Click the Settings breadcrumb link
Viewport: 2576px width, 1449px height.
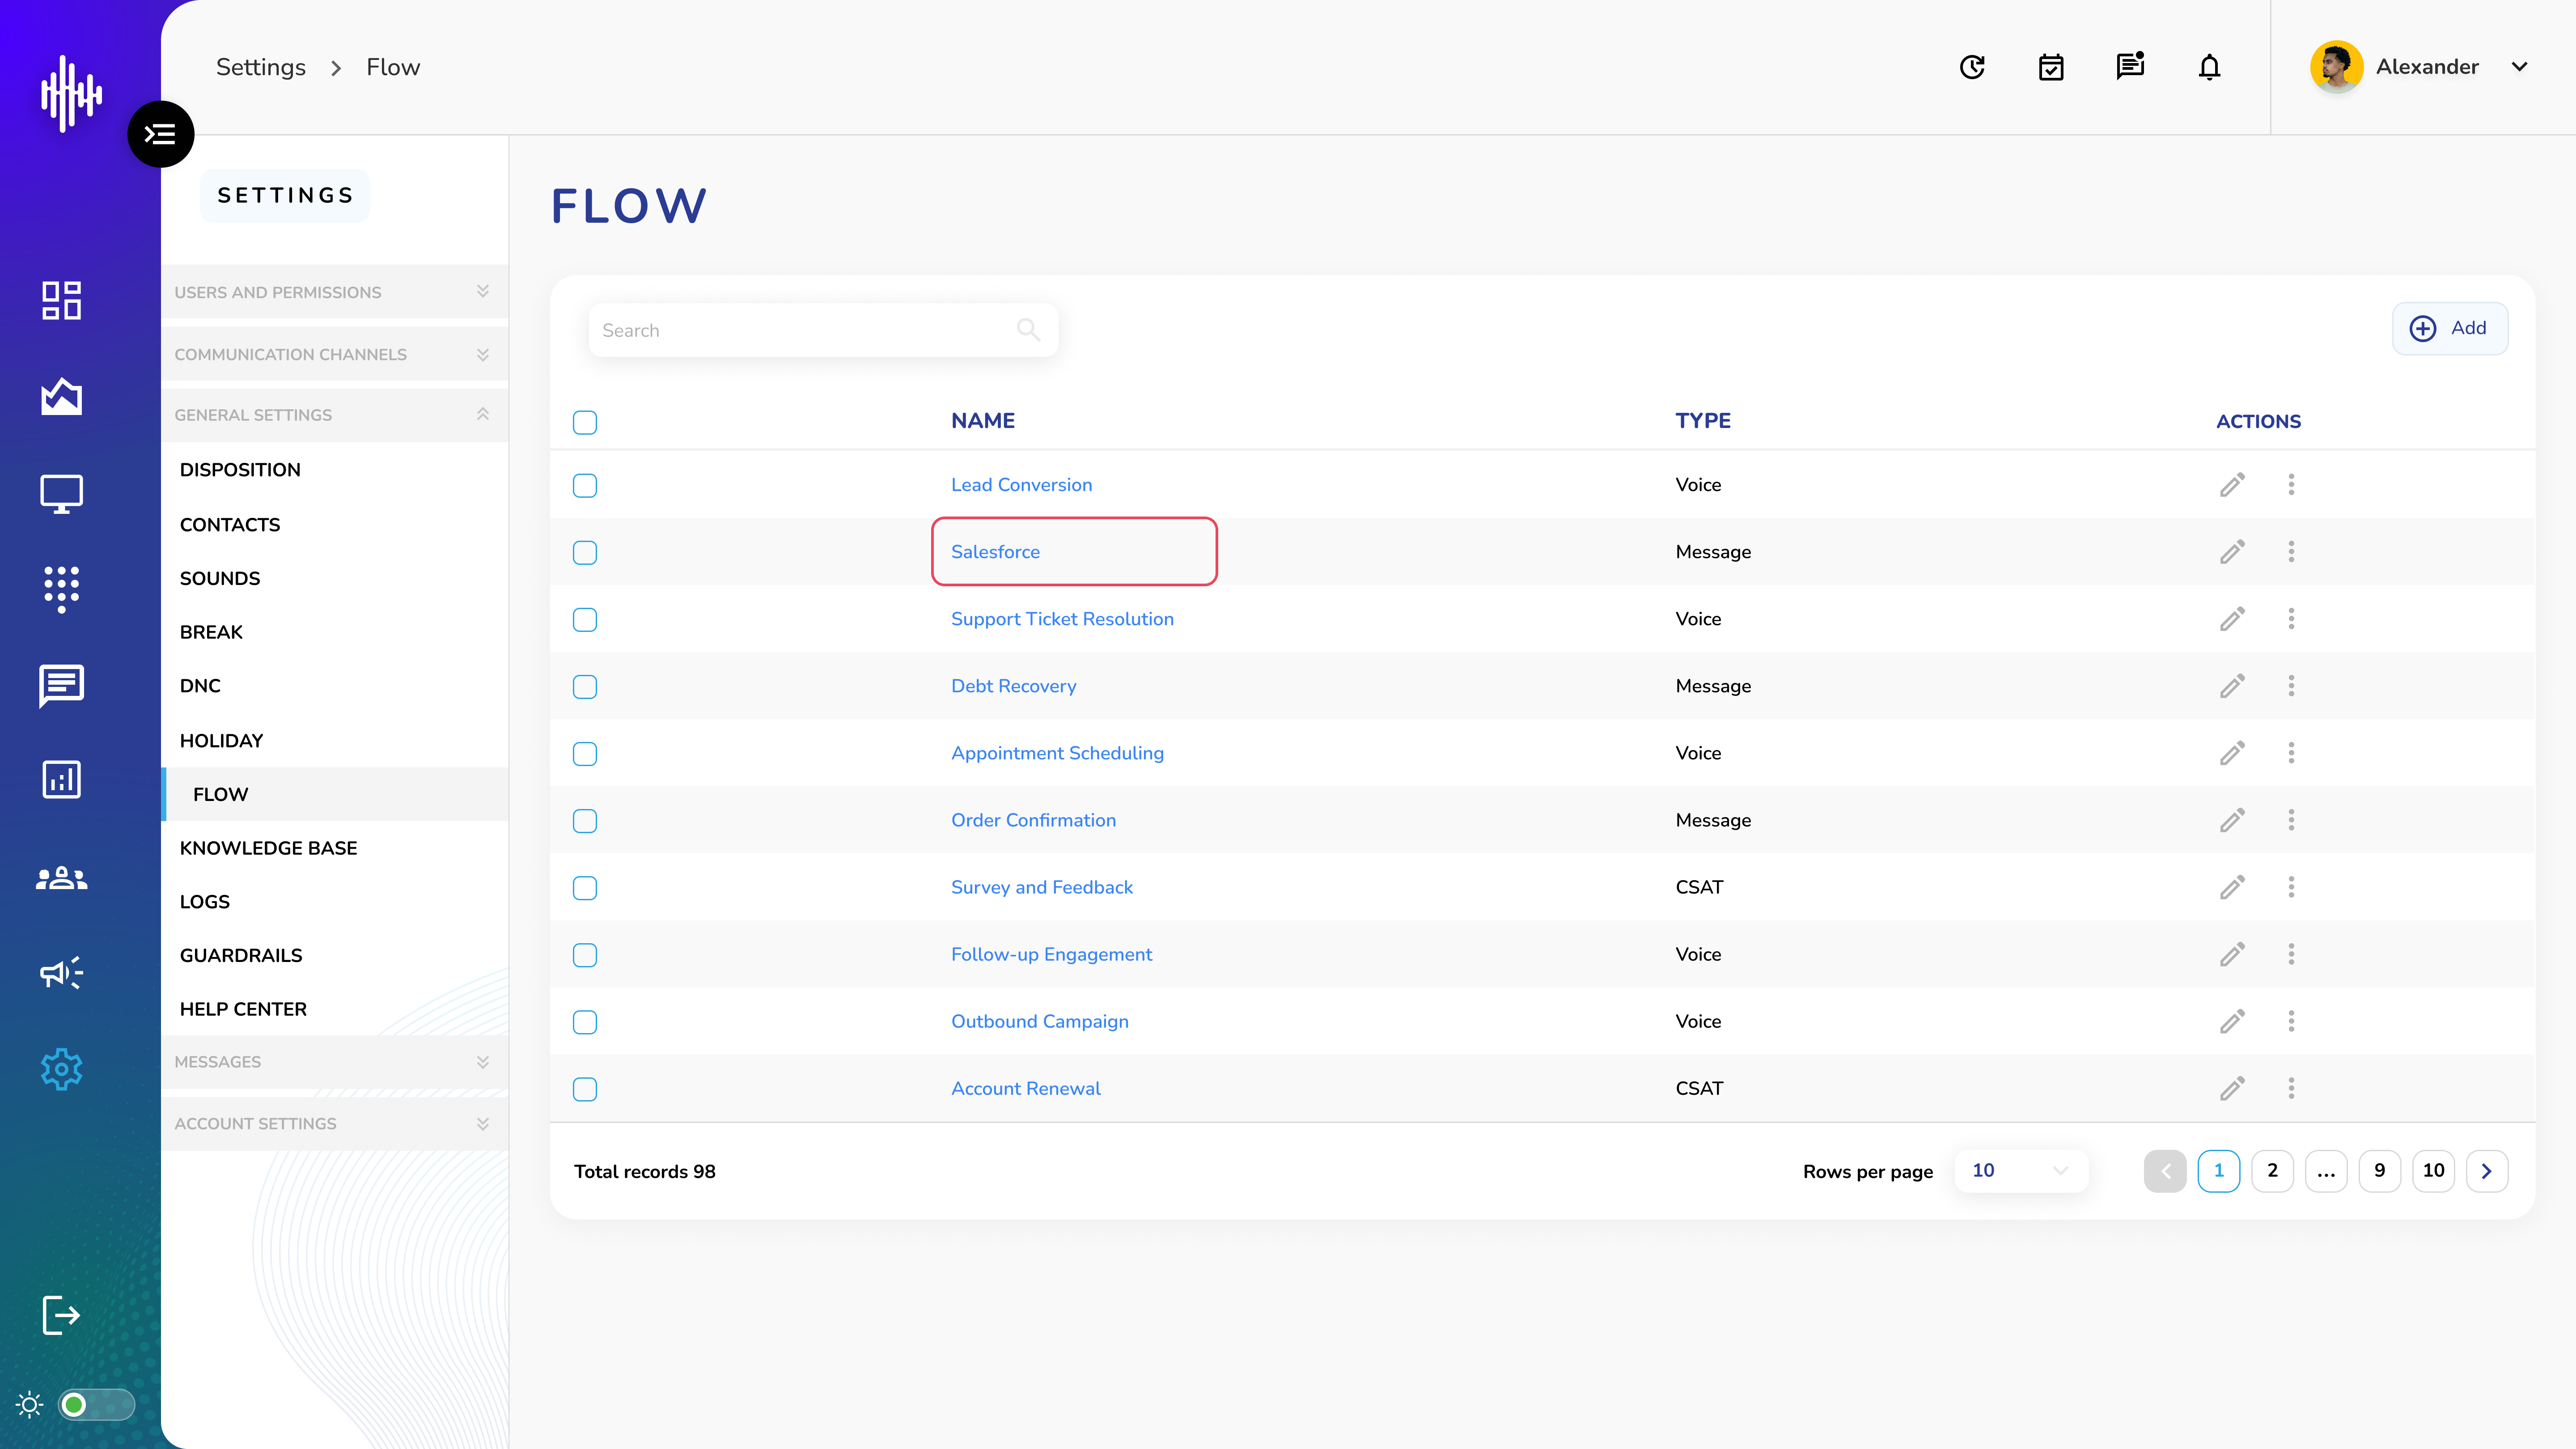(x=261, y=67)
